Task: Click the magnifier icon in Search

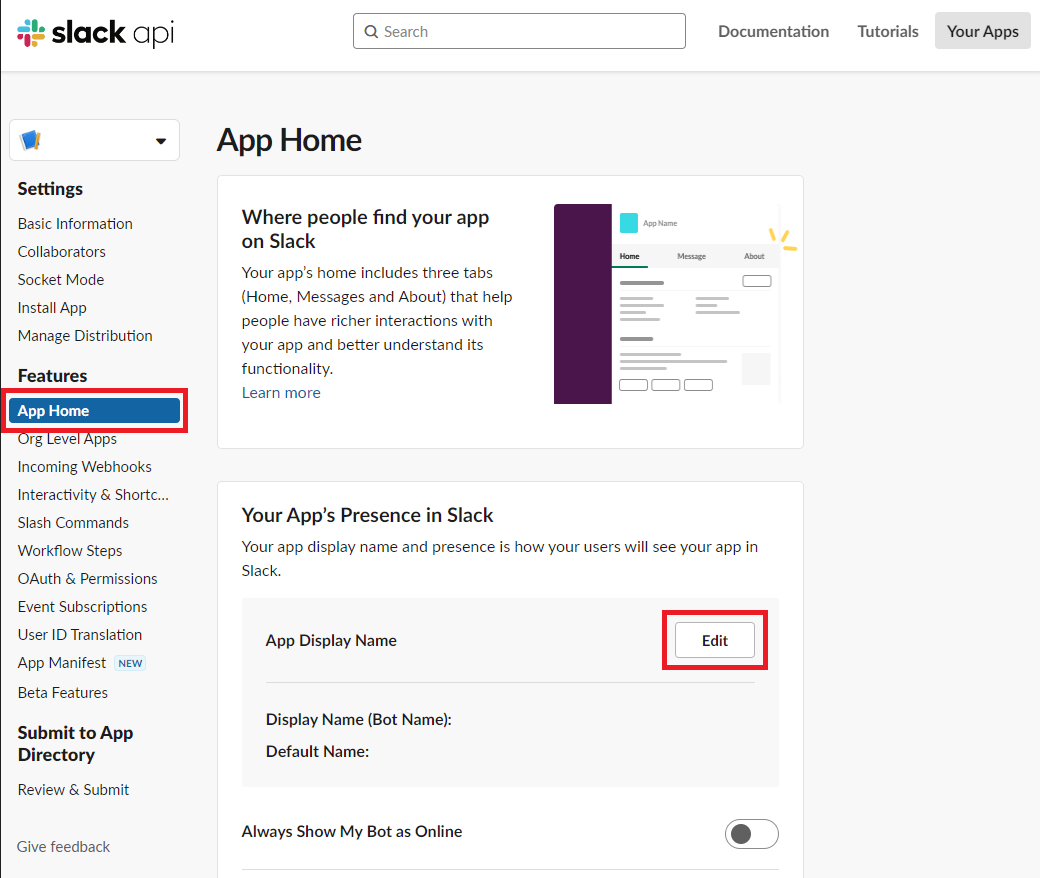Action: tap(371, 32)
